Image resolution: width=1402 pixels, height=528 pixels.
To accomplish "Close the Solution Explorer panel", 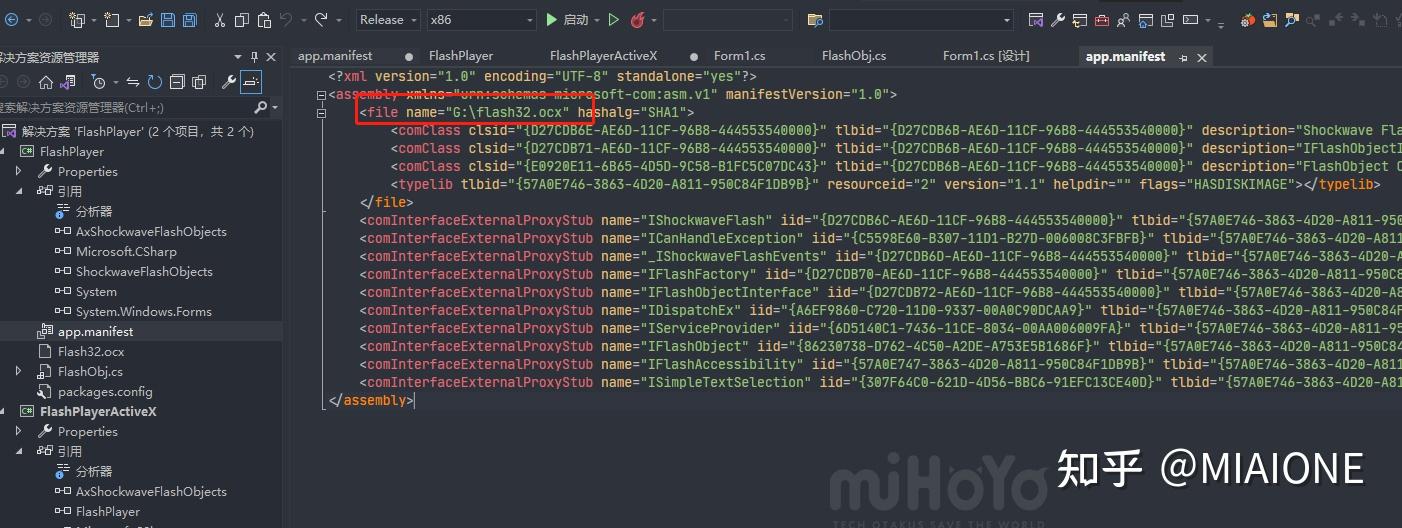I will (271, 57).
